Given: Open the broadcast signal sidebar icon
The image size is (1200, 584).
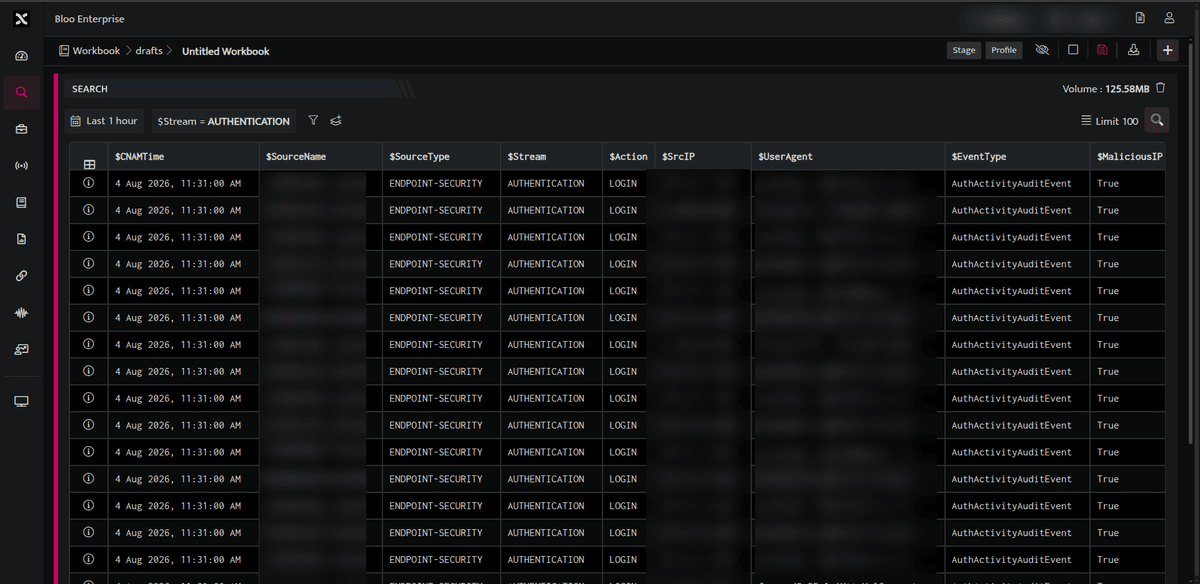Looking at the screenshot, I should pos(22,165).
